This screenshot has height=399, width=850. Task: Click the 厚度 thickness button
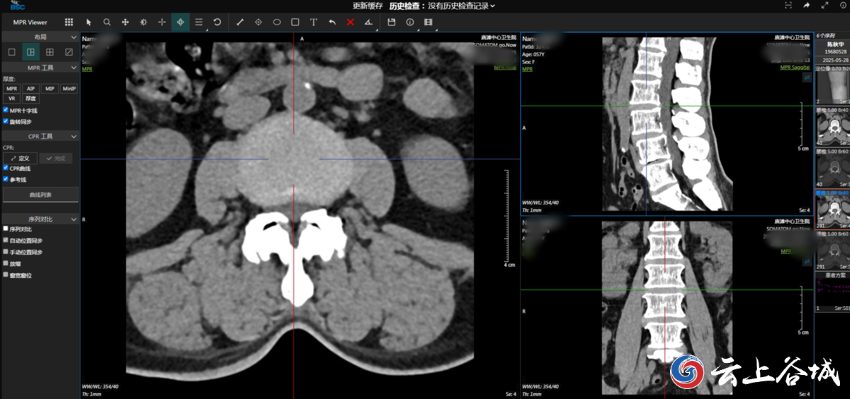click(x=30, y=99)
